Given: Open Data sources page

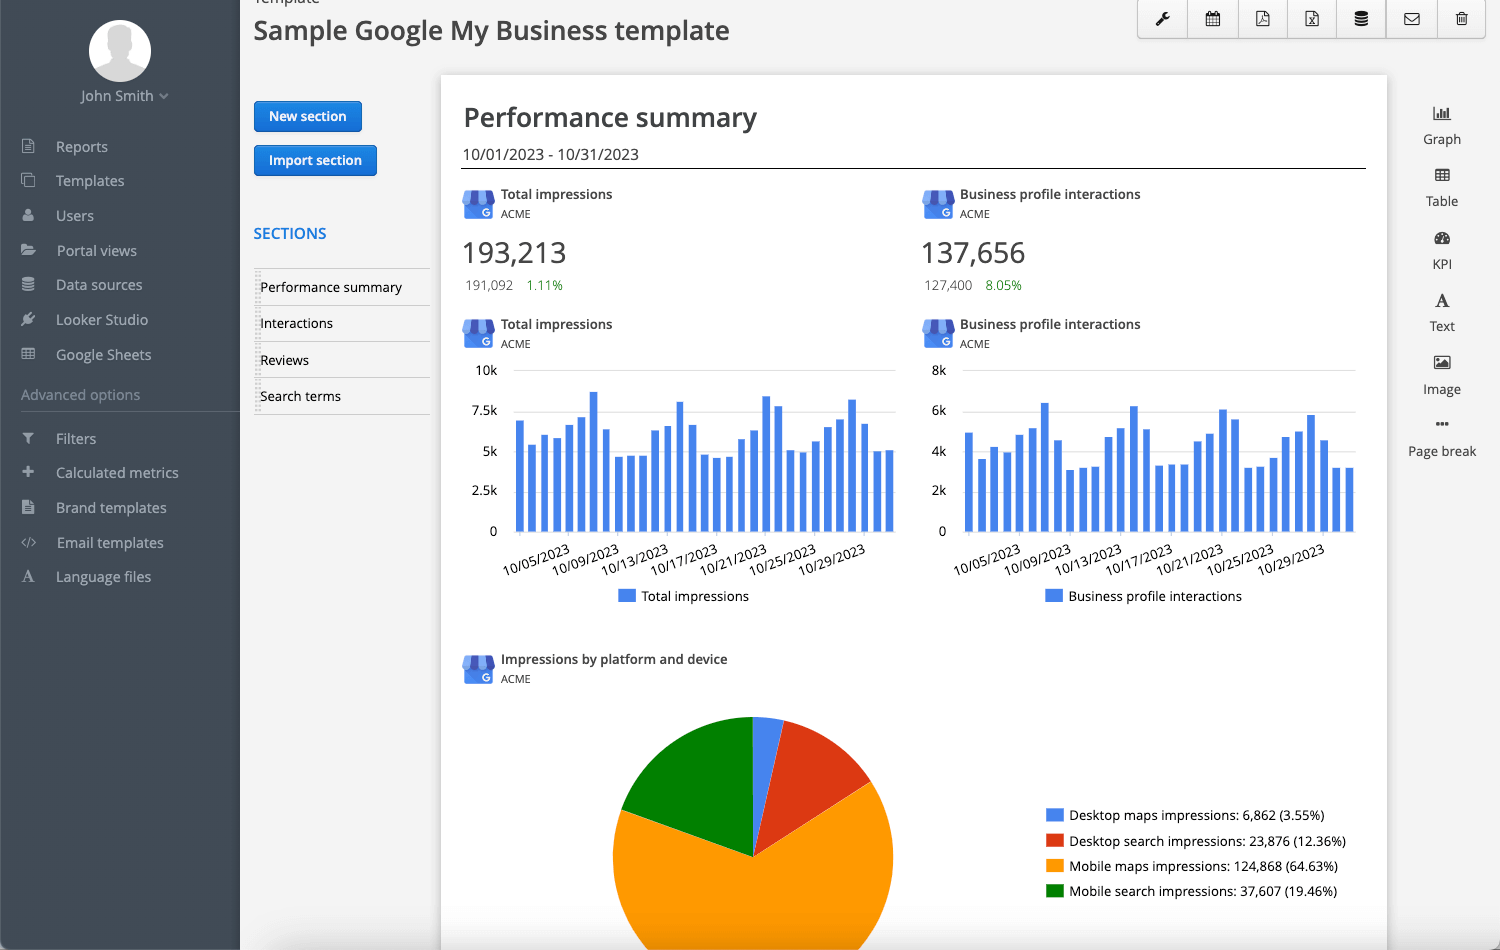Looking at the screenshot, I should [99, 285].
